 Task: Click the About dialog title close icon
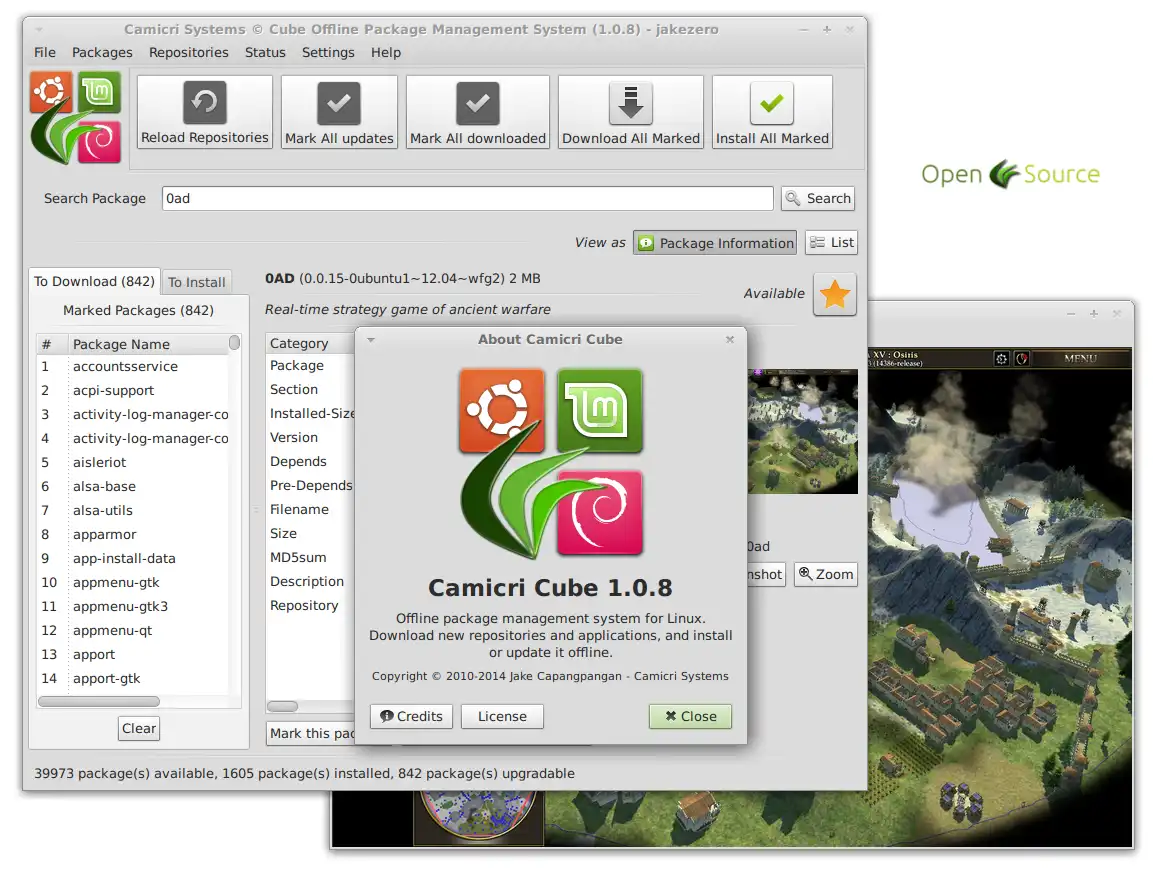click(x=730, y=339)
